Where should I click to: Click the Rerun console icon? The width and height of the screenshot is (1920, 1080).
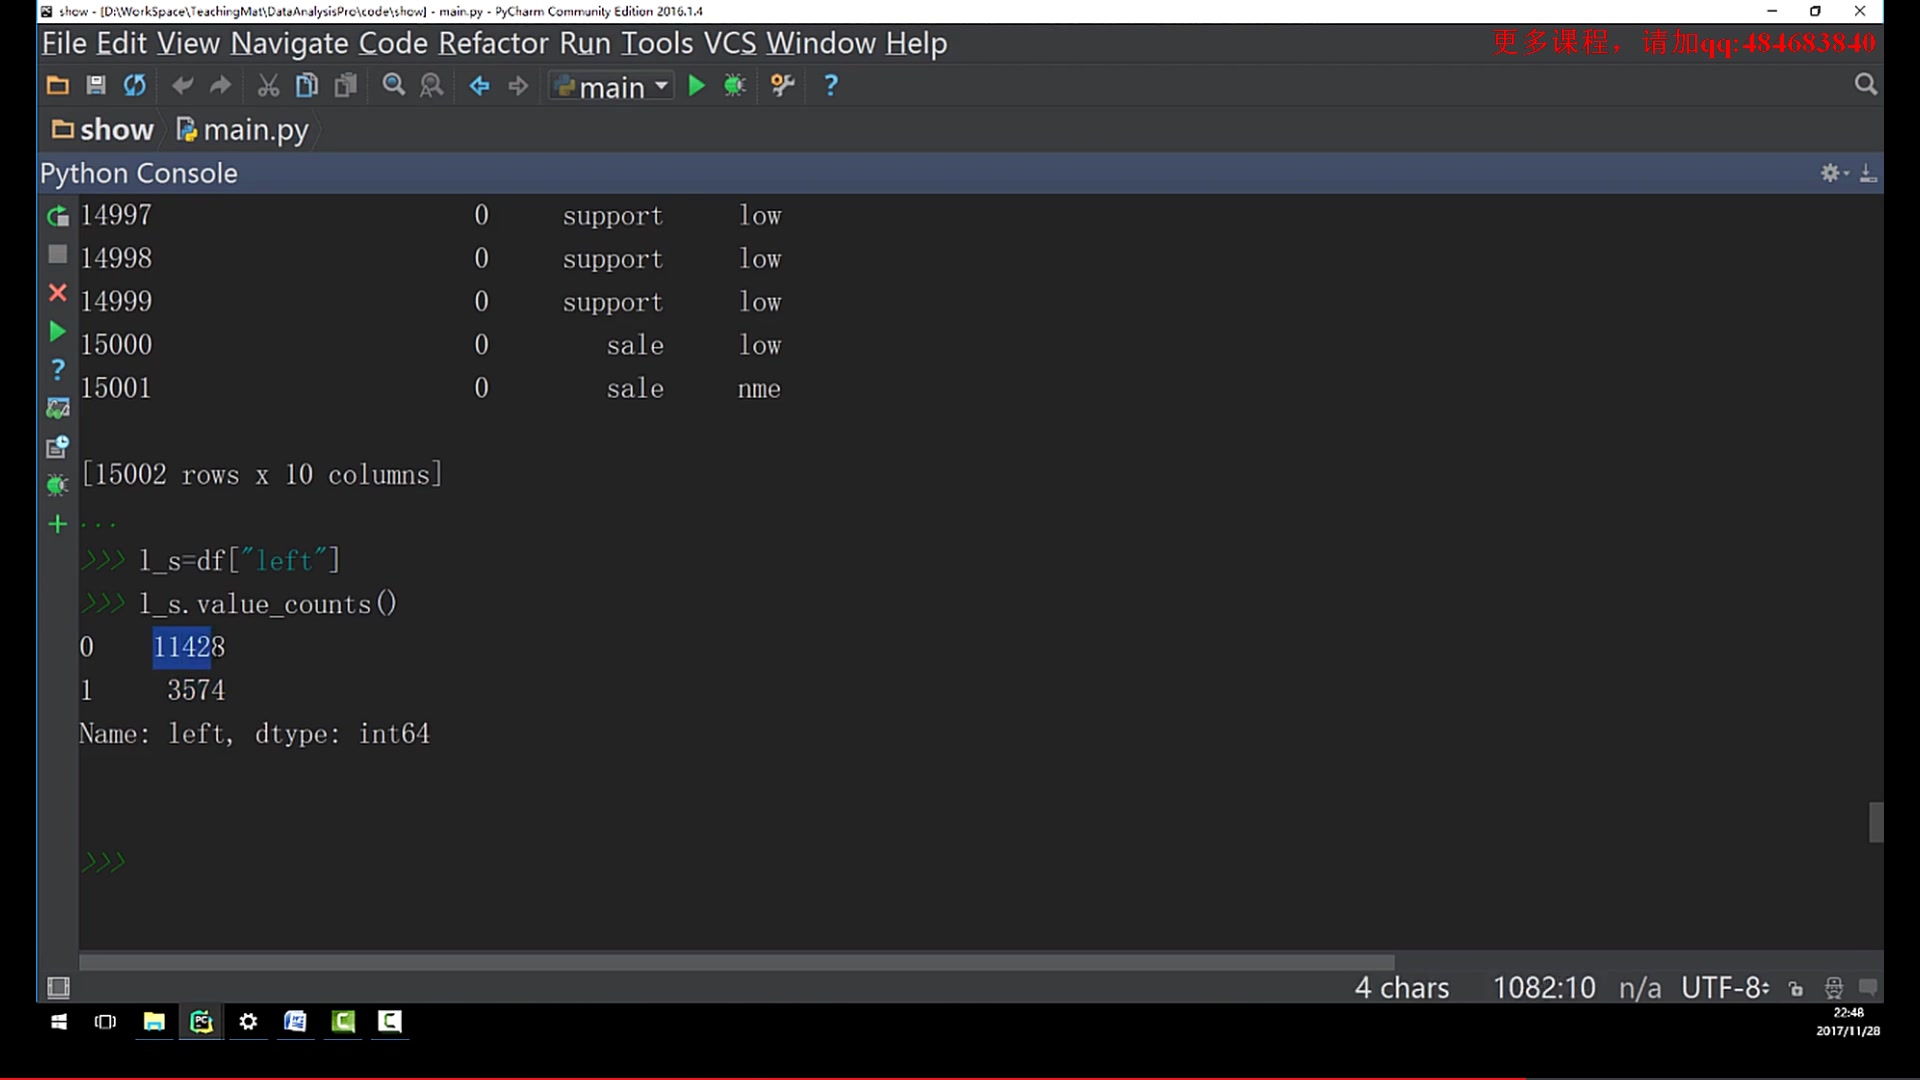58,215
